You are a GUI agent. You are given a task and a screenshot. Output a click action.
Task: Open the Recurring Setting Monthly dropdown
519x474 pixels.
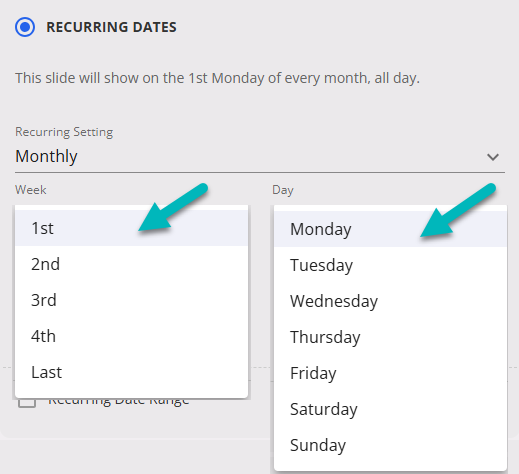[260, 157]
